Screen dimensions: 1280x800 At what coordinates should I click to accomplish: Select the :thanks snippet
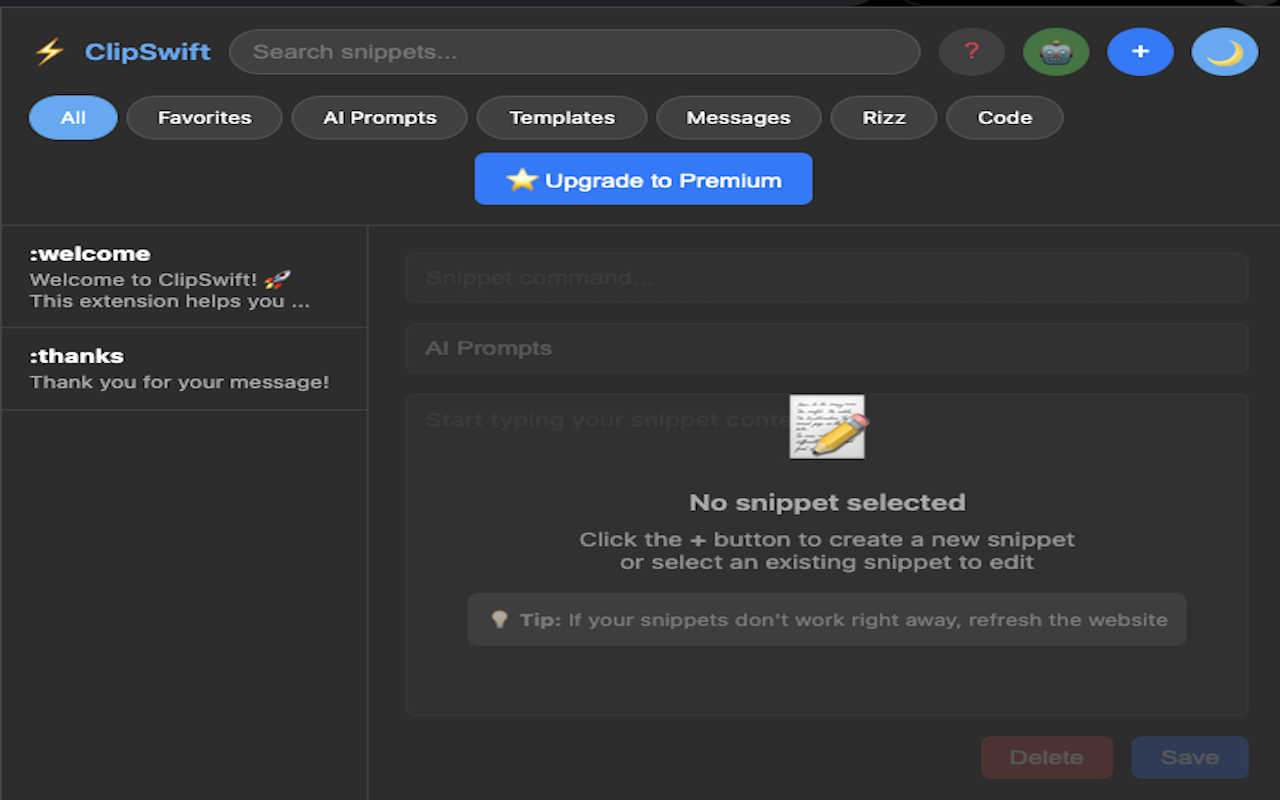[x=185, y=369]
